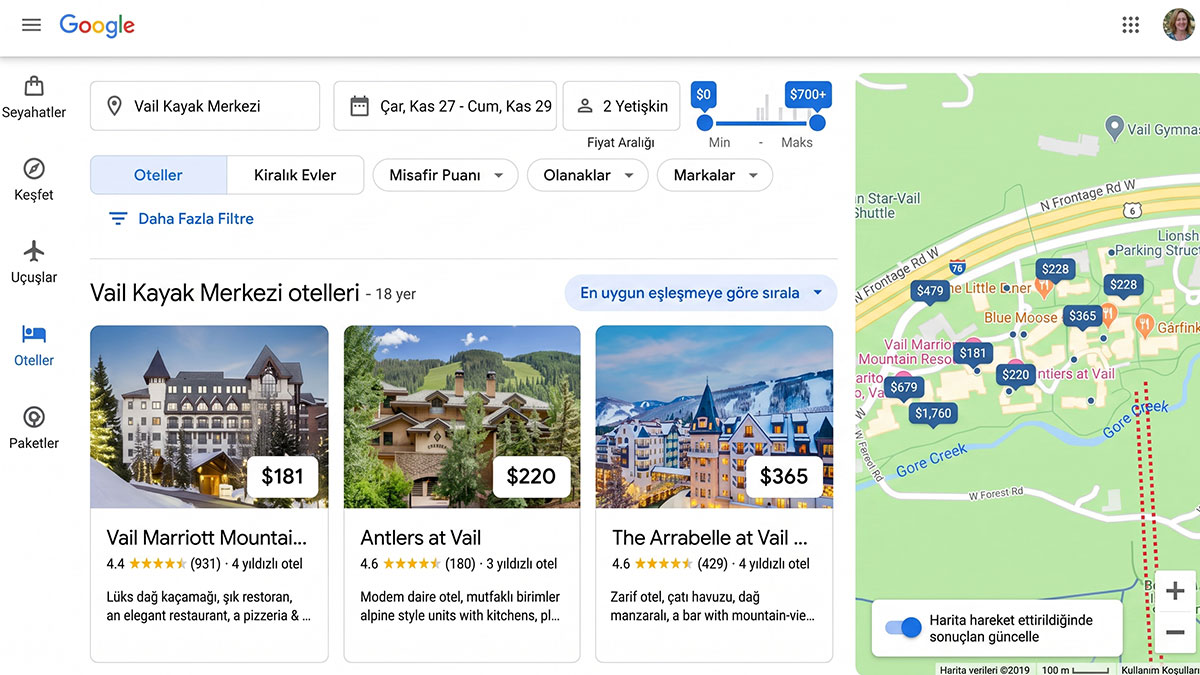1200x675 pixels.
Task: Click the Route 76 highway shield
Action: point(957,268)
